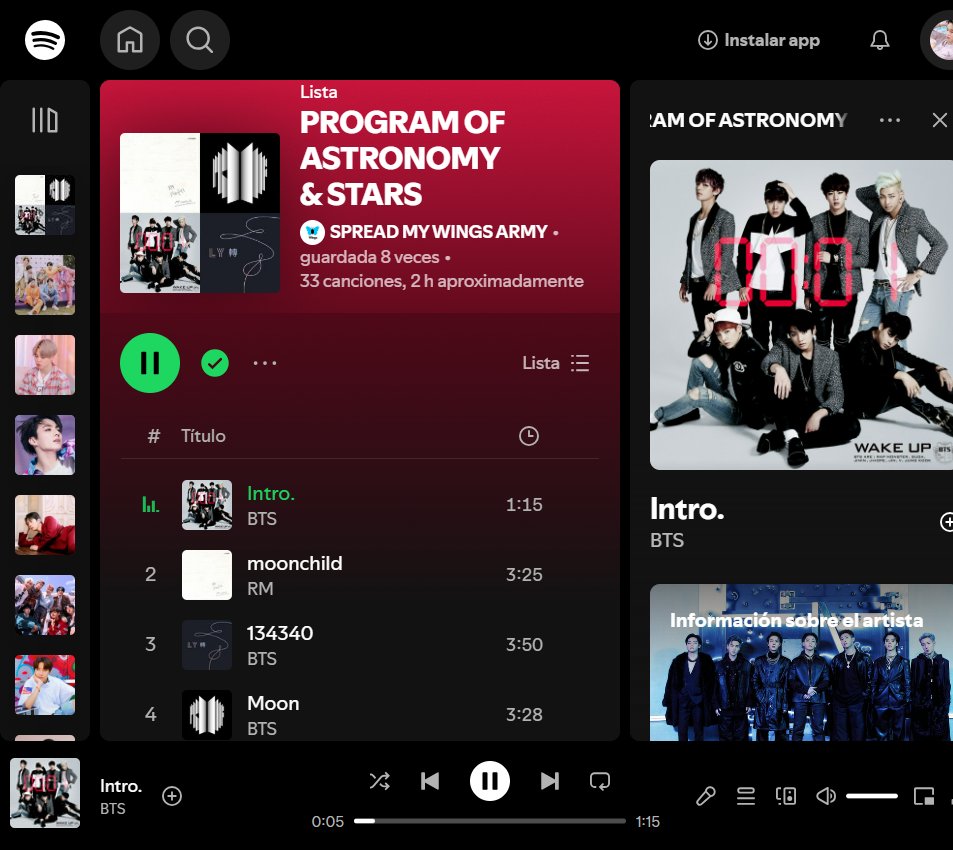
Task: Click the Intro. title in now playing panel
Action: pyautogui.click(x=687, y=509)
